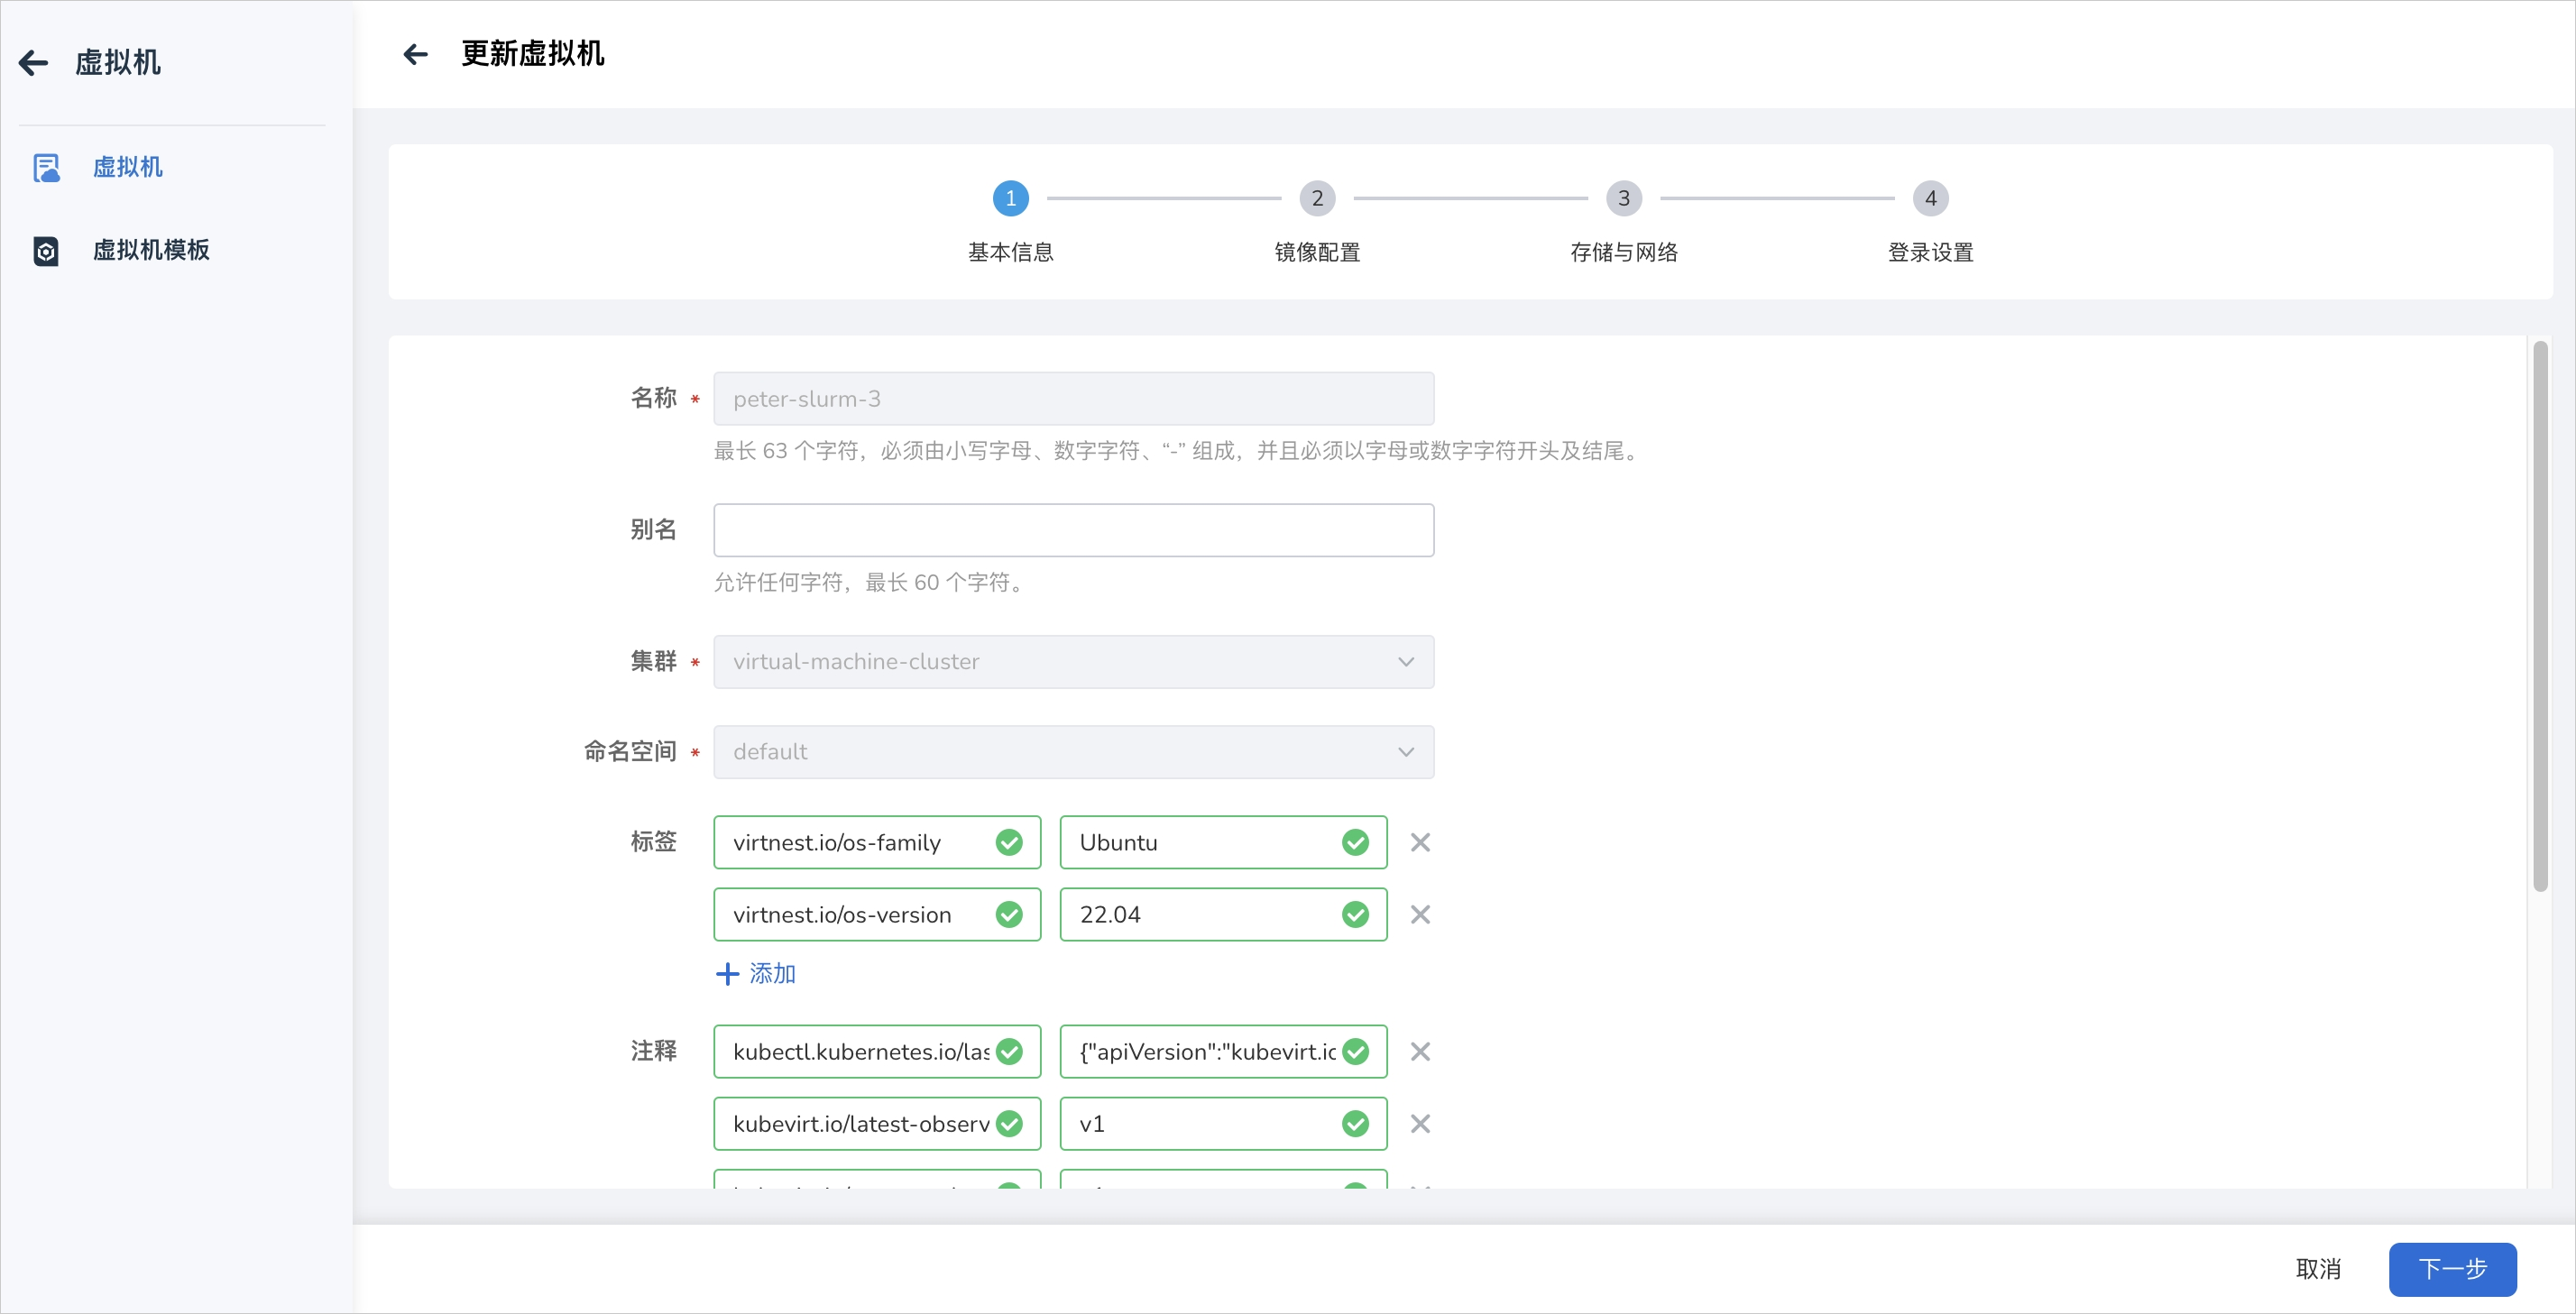Click green check icon in apiVersion value field
The image size is (2576, 1314).
[x=1355, y=1051]
